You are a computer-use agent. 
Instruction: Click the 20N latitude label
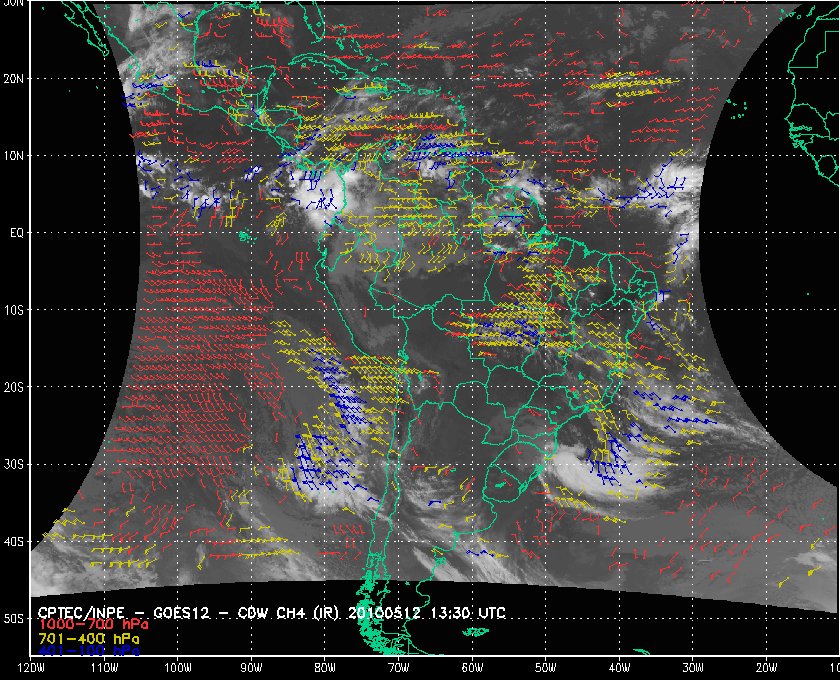click(13, 79)
